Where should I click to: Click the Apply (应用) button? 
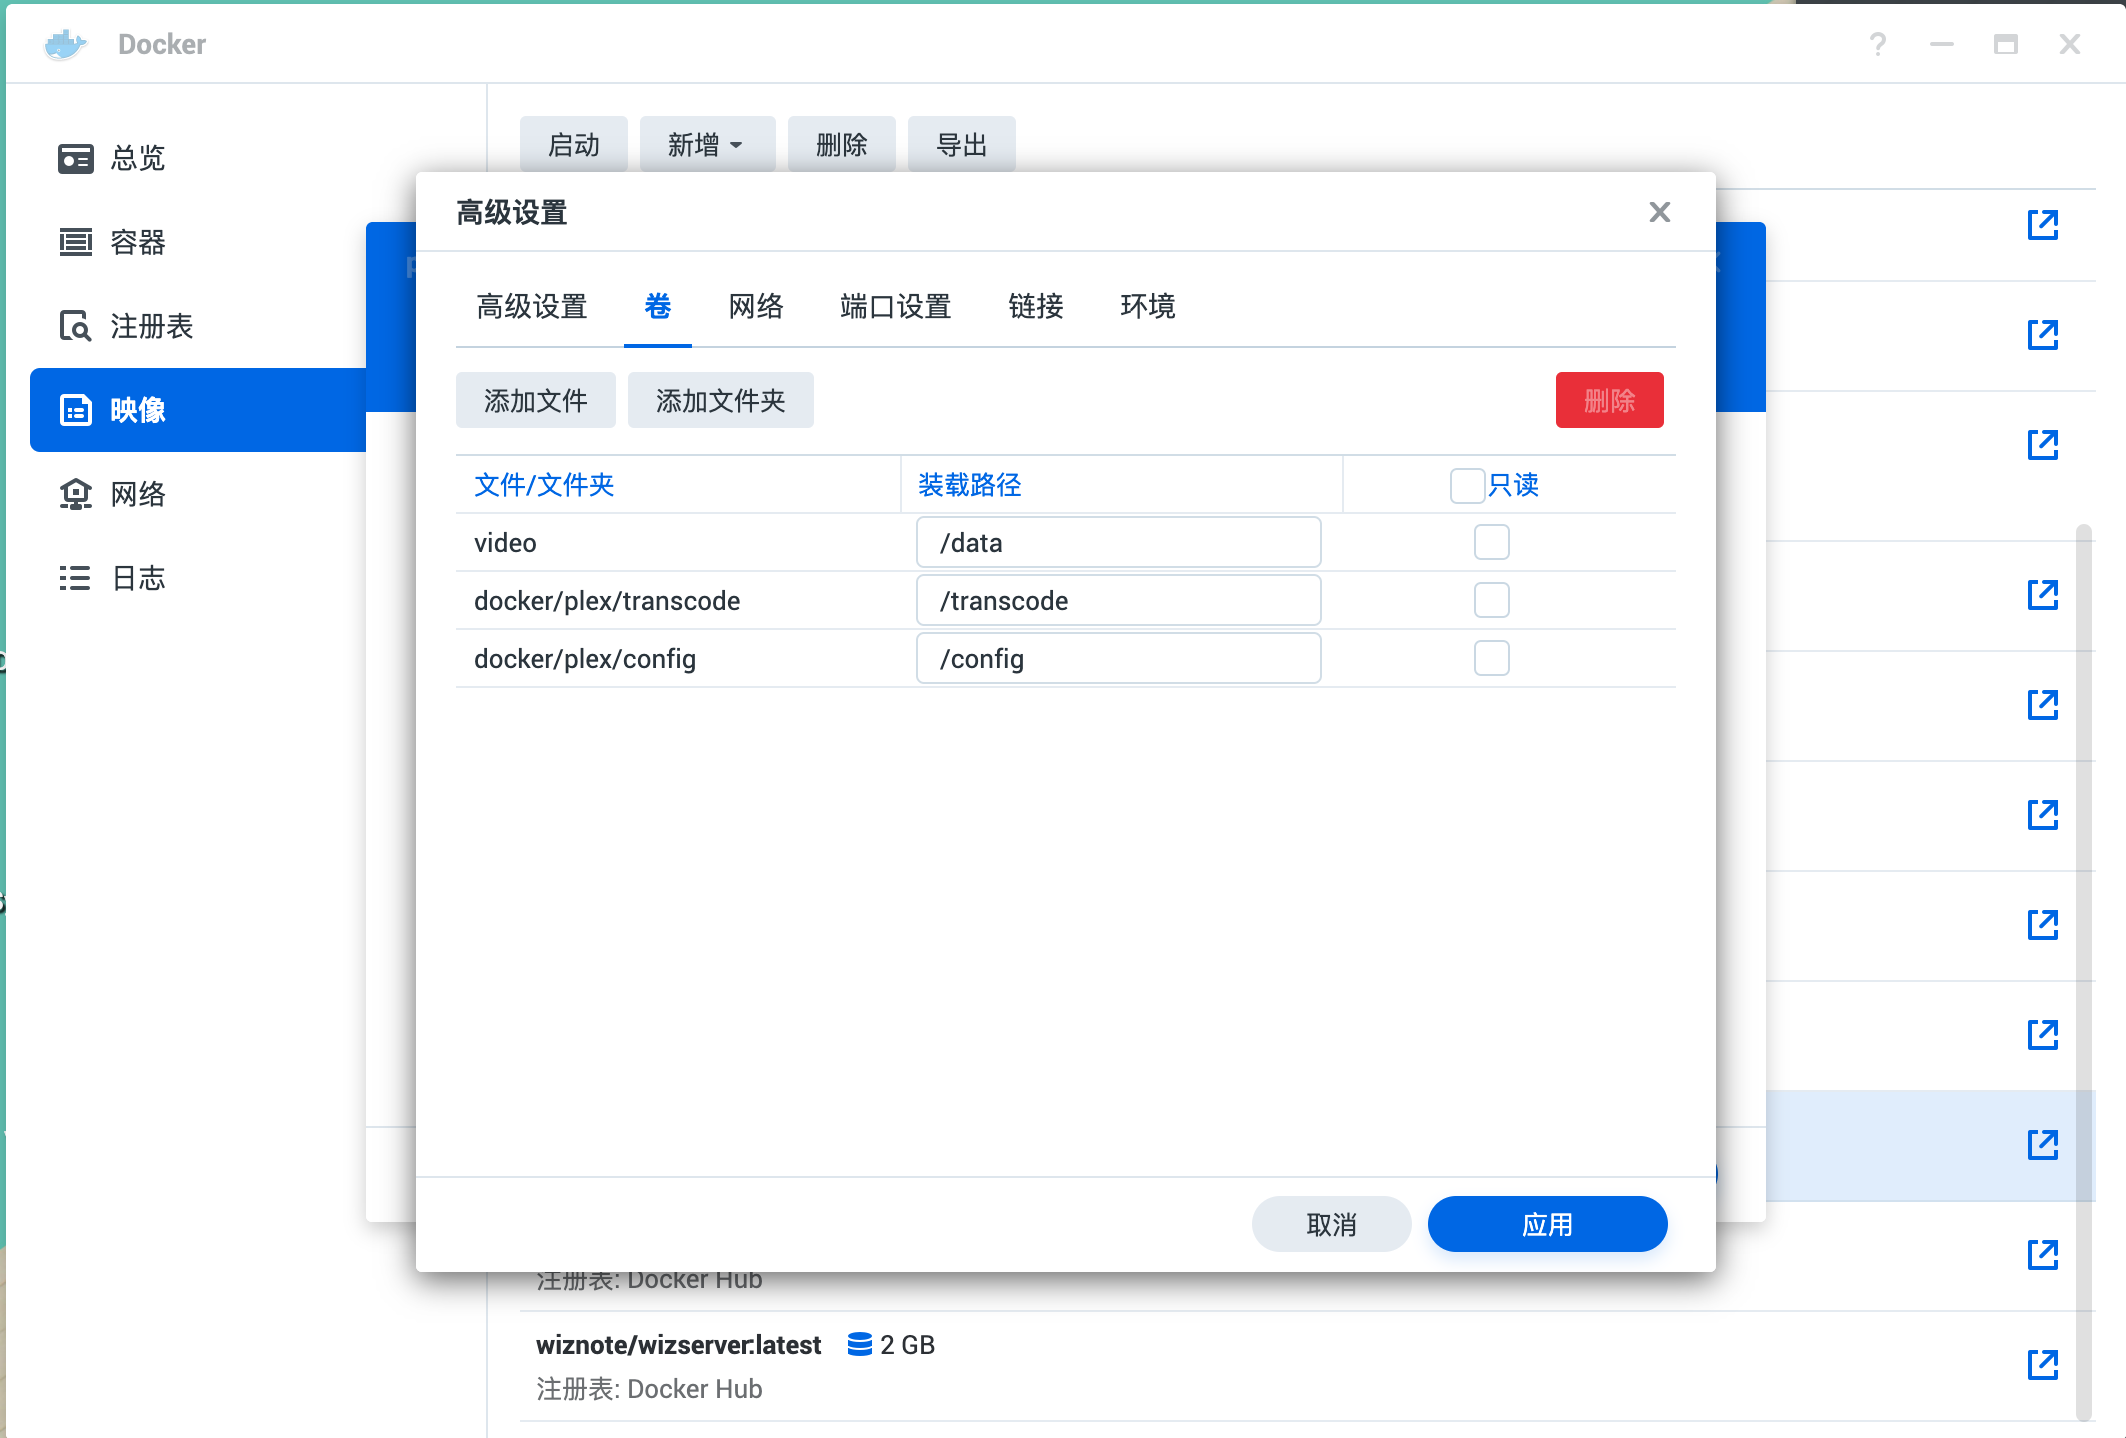click(1547, 1224)
